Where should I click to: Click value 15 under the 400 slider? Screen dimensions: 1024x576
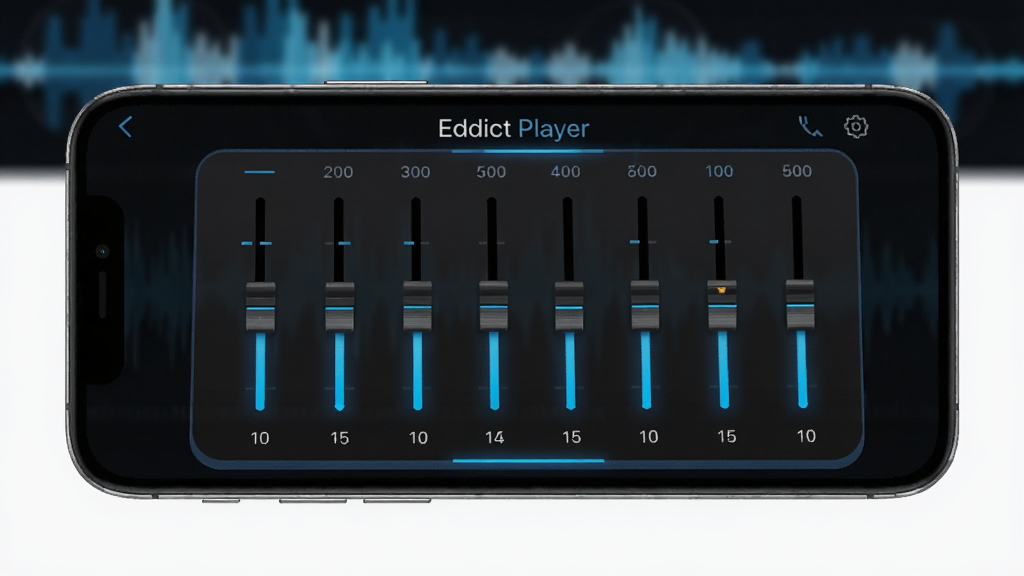click(571, 437)
